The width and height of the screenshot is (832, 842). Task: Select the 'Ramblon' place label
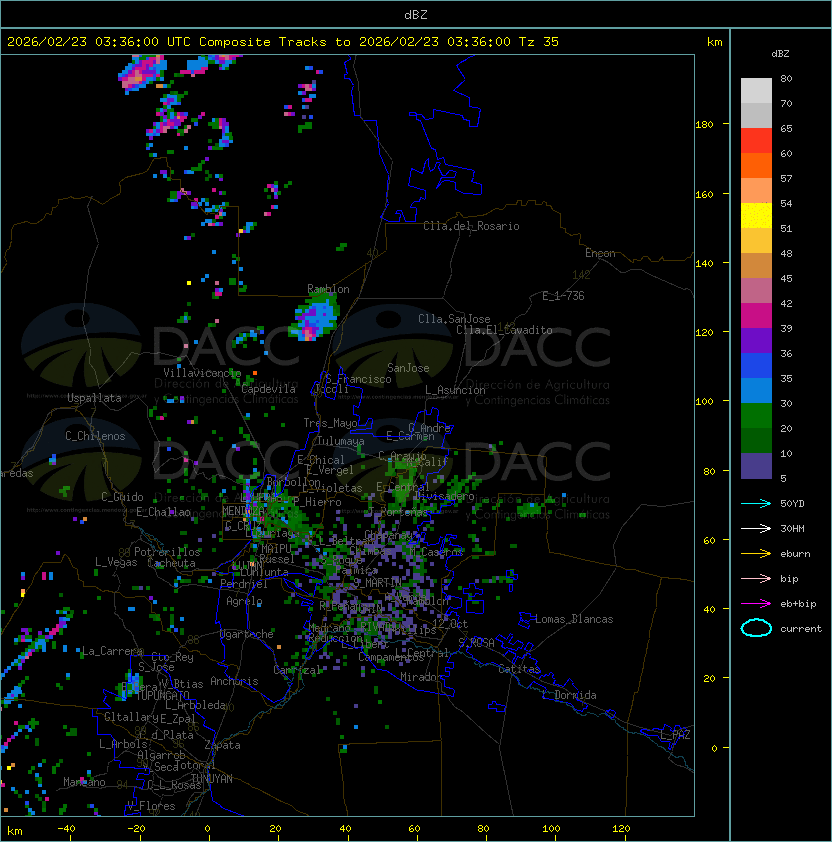click(x=328, y=289)
